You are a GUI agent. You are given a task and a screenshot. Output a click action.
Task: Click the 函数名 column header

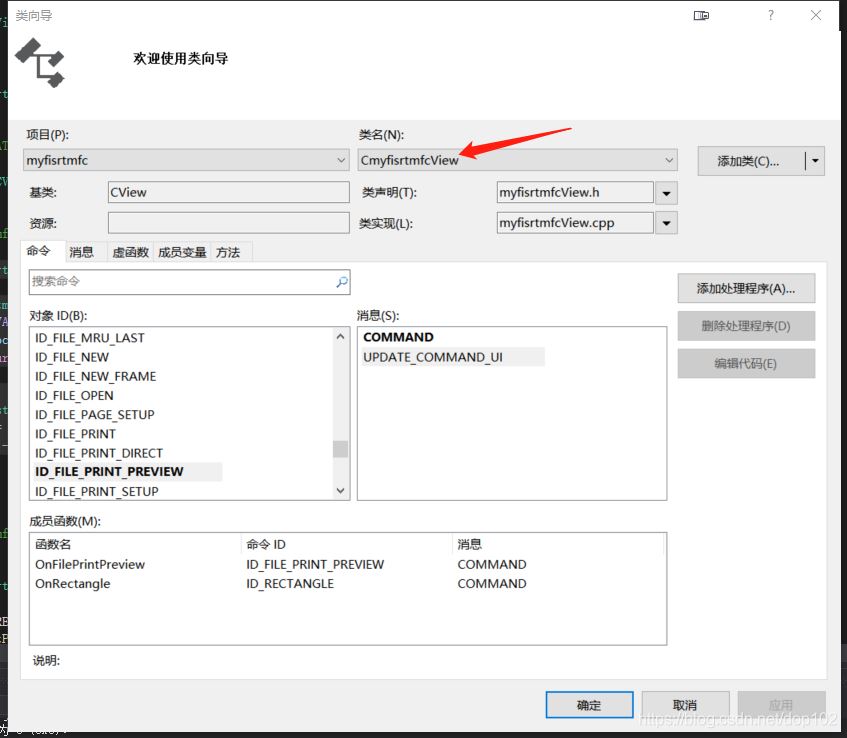click(x=135, y=545)
